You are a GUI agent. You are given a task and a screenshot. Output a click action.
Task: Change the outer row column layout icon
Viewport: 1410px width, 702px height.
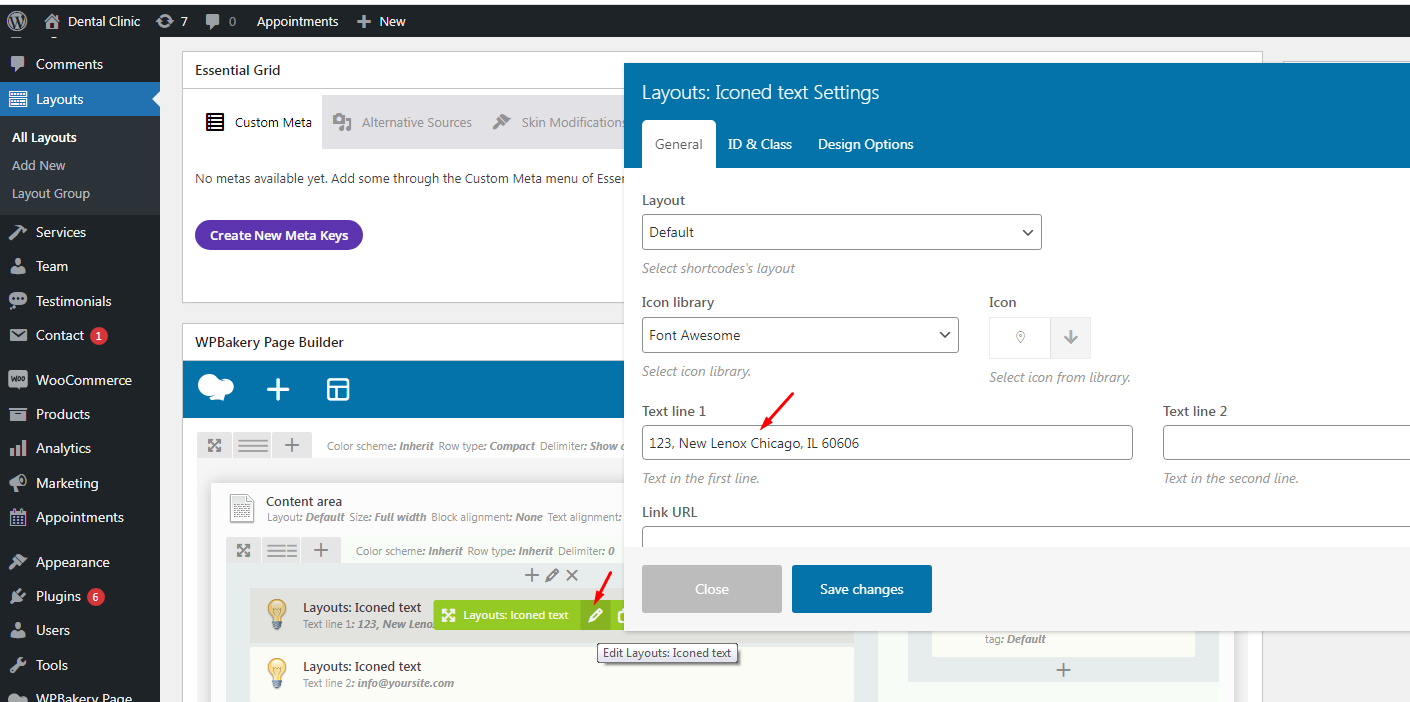tap(252, 445)
